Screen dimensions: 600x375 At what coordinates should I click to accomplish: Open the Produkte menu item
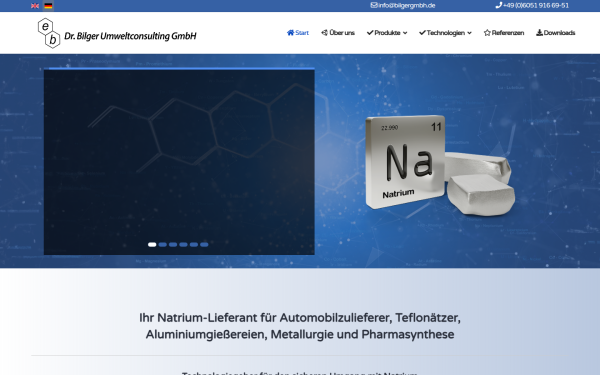[387, 33]
